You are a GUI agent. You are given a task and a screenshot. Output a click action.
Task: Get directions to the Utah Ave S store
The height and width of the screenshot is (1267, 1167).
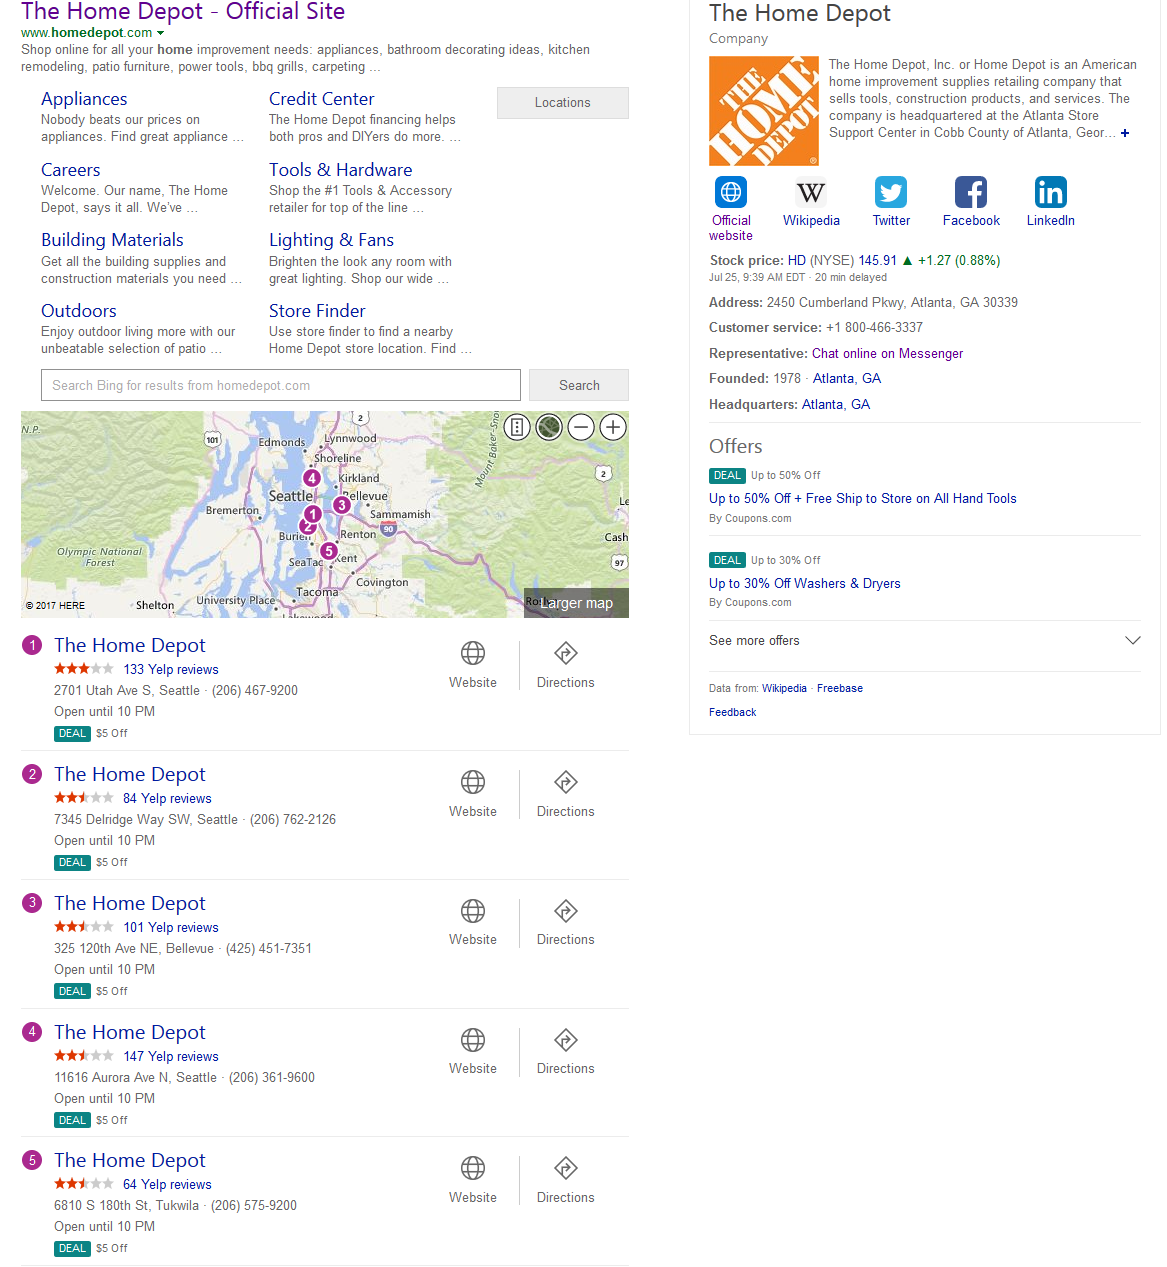565,665
